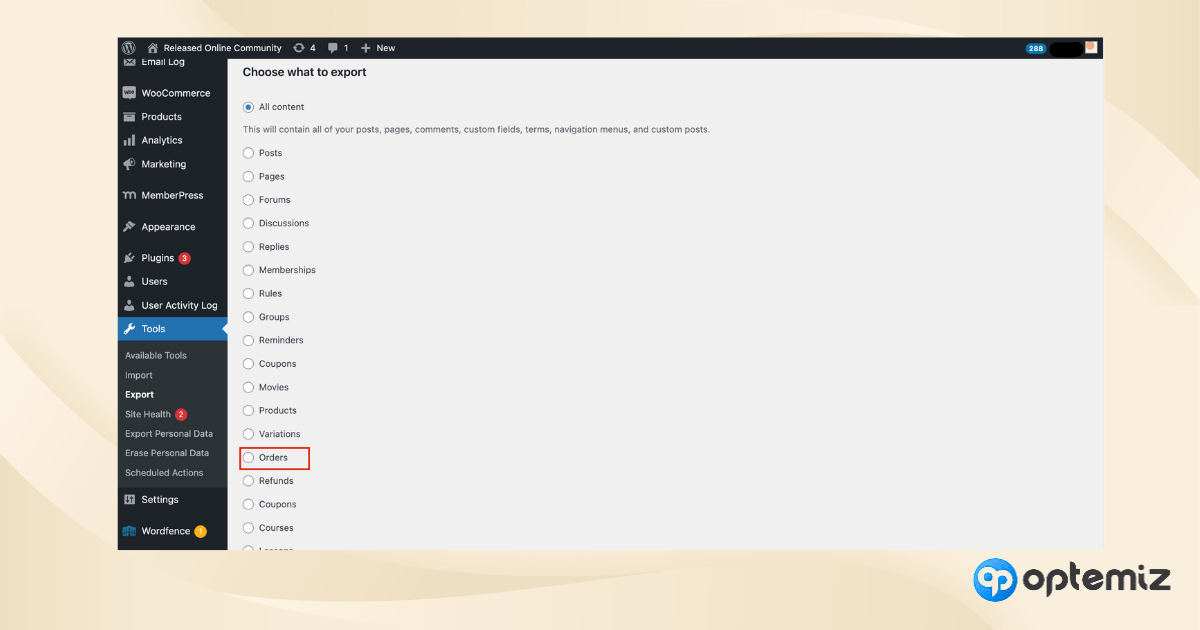The image size is (1200, 630).
Task: Open Site Health submenu link
Action: (x=148, y=414)
